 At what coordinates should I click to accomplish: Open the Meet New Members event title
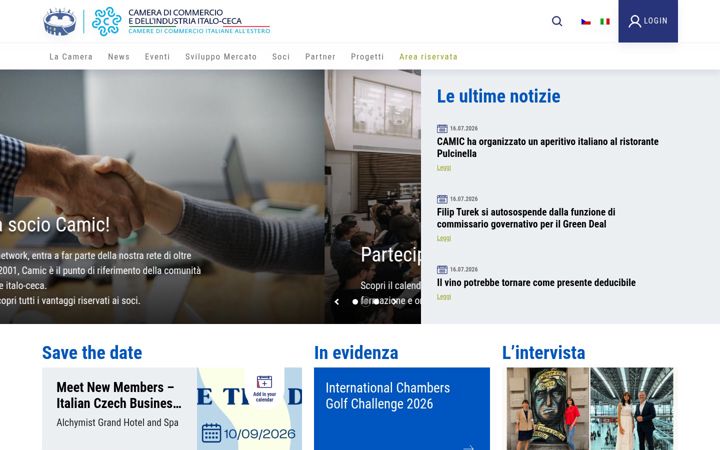click(x=119, y=395)
